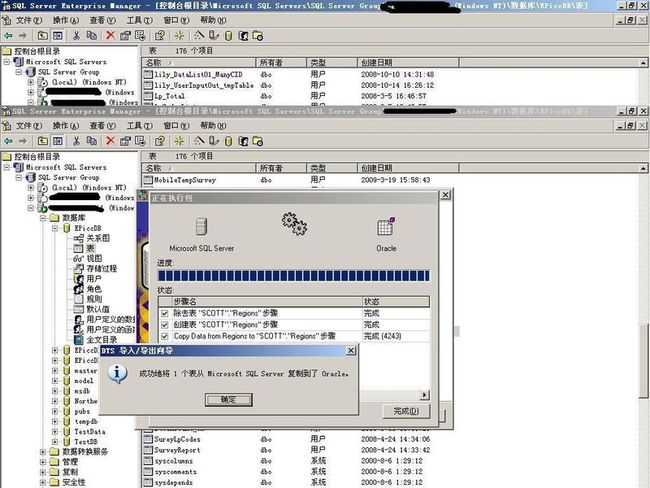Toggle checkbox for 创建表 "SCOTT"."Regions" step
Screen dimensions: 650x488
[x=165, y=325]
